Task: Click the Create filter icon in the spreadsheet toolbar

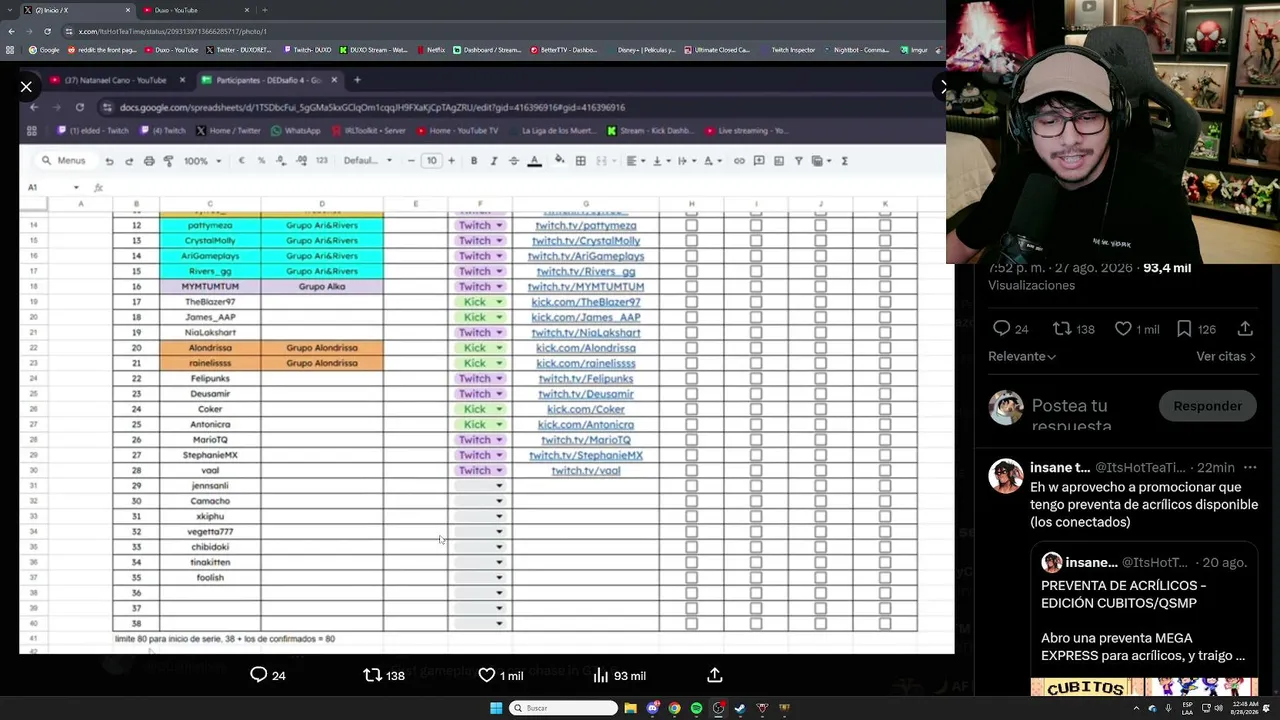Action: [x=798, y=160]
